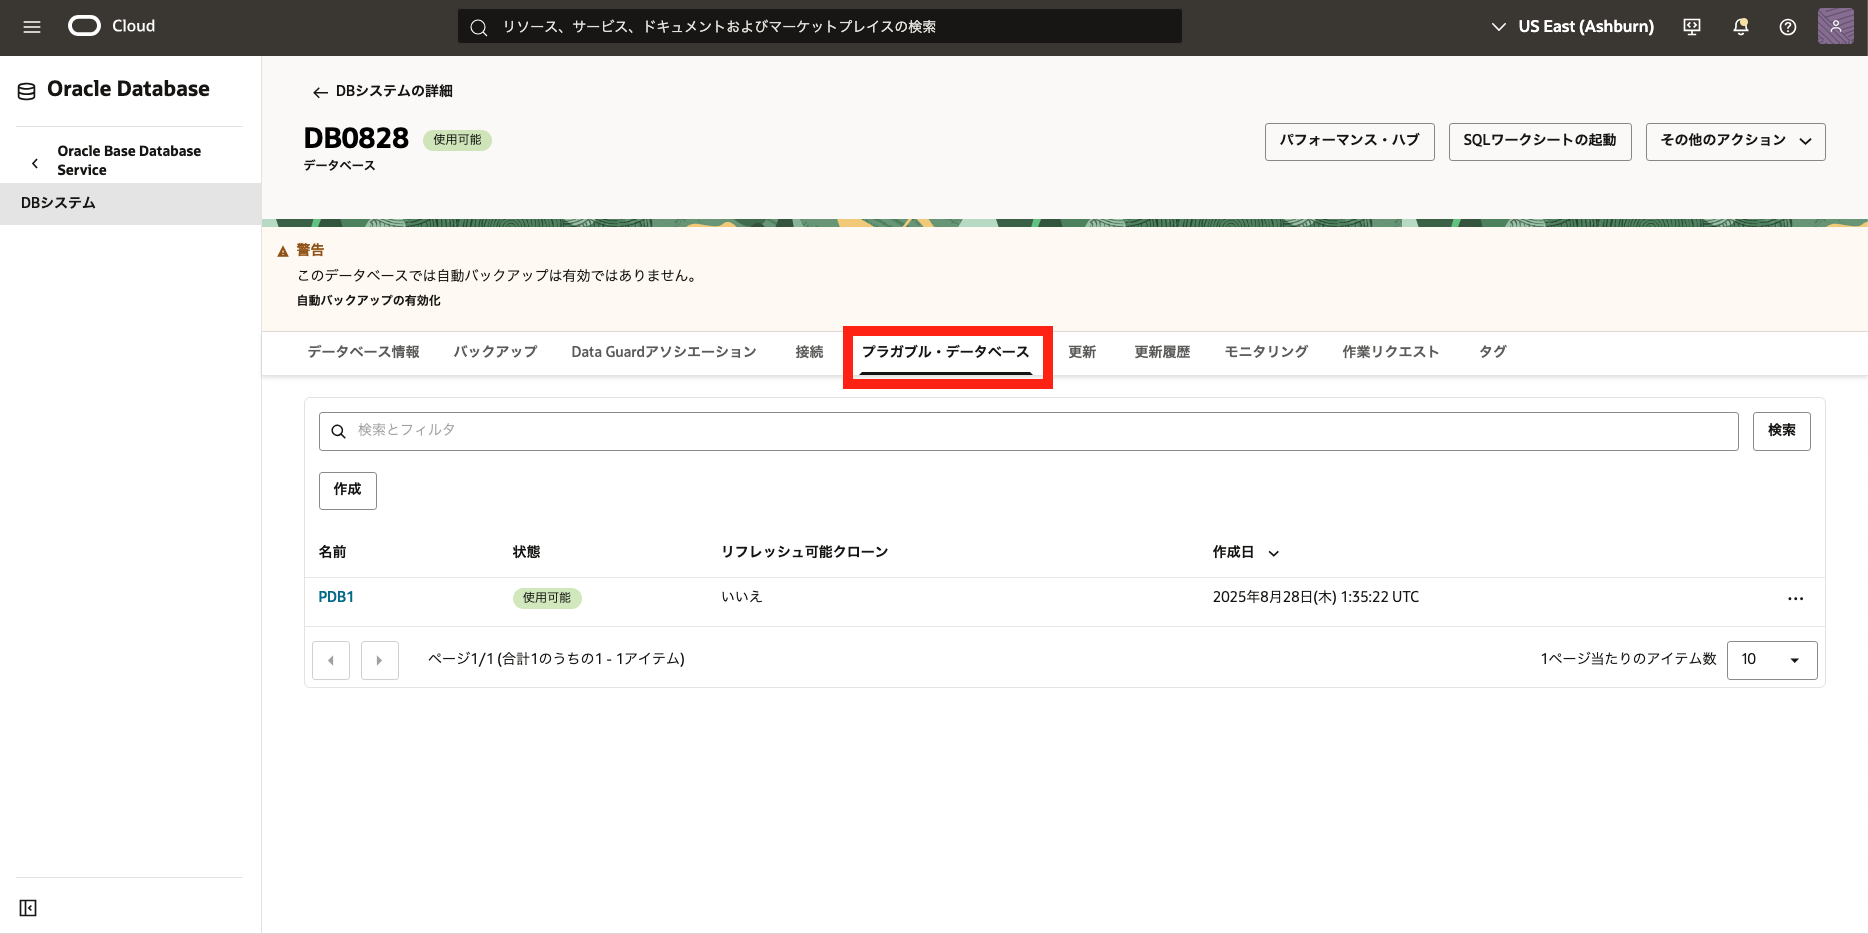The height and width of the screenshot is (934, 1868).
Task: Open the Cloud Shell developer tools icon
Action: coord(1692,27)
